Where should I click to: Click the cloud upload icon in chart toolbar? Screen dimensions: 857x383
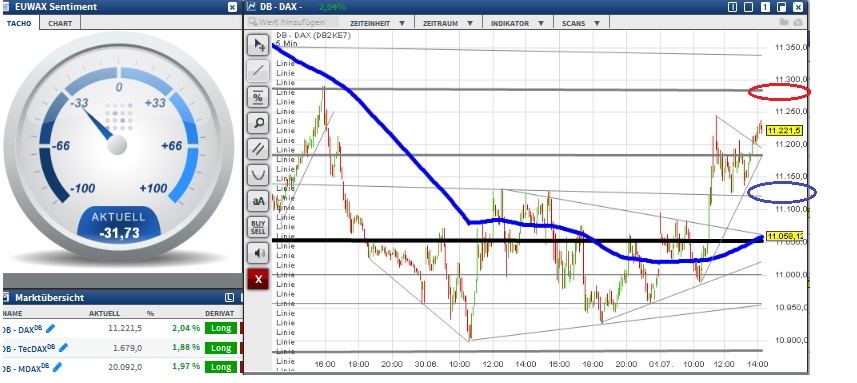[798, 22]
